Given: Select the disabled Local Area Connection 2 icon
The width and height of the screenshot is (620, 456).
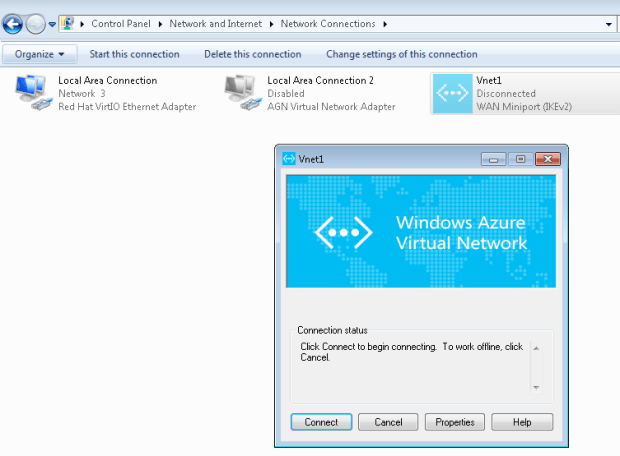Looking at the screenshot, I should tap(244, 92).
